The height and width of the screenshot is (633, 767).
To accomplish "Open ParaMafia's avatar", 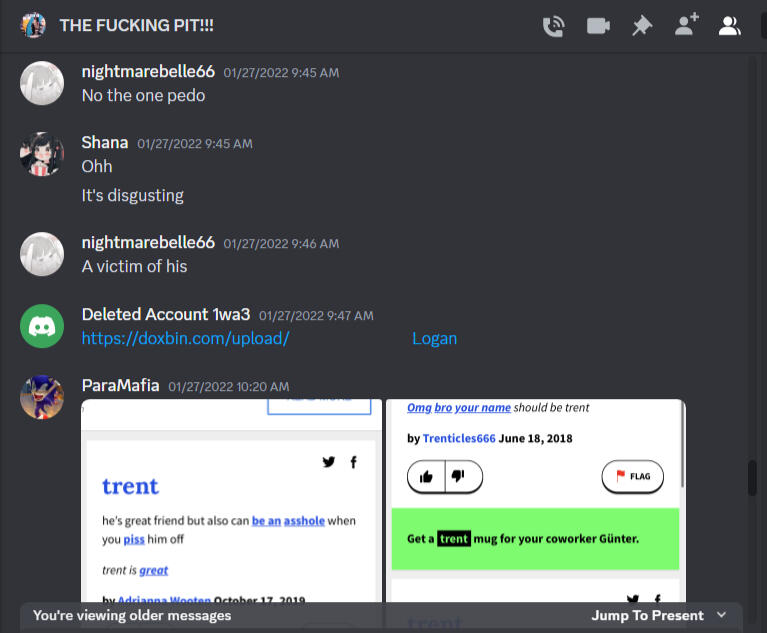I will 42,397.
